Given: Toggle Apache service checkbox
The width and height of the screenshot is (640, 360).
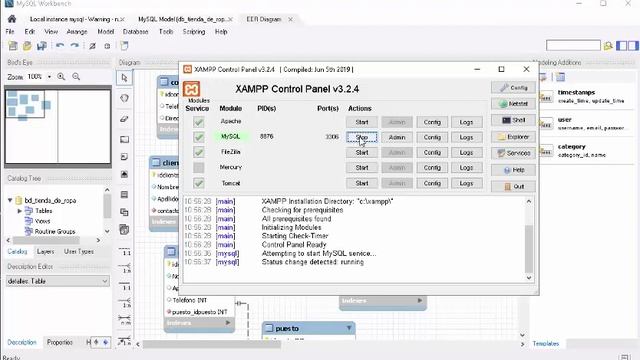Looking at the screenshot, I should coord(199,122).
